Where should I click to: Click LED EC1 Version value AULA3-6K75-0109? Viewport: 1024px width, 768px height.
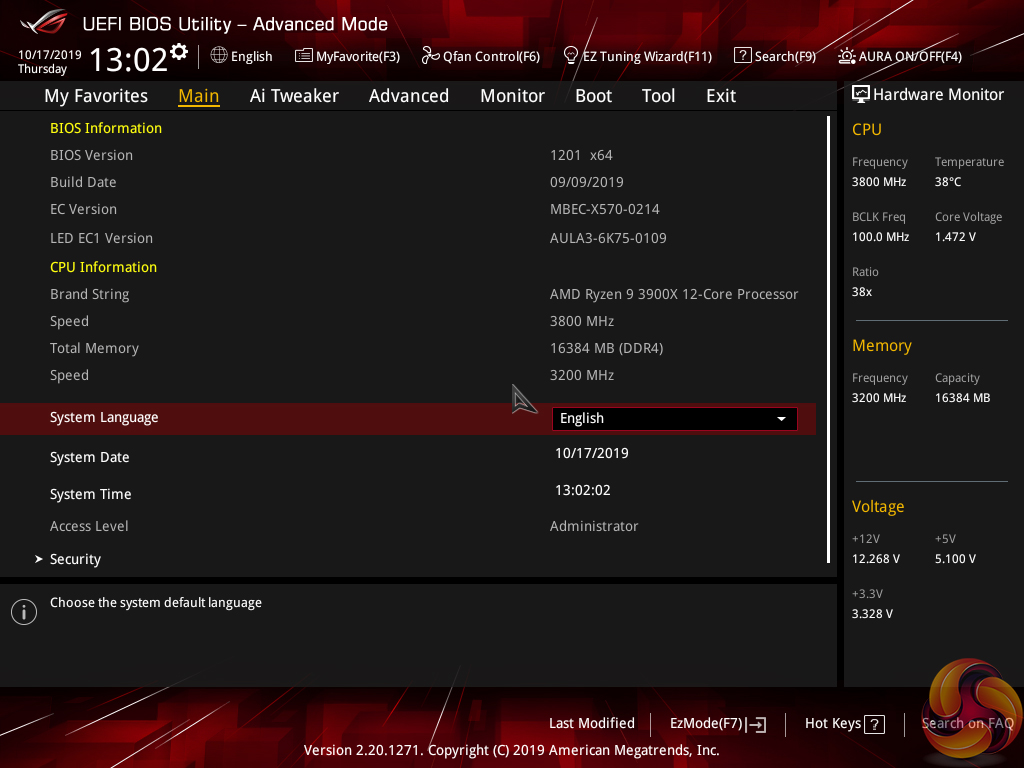coord(608,238)
